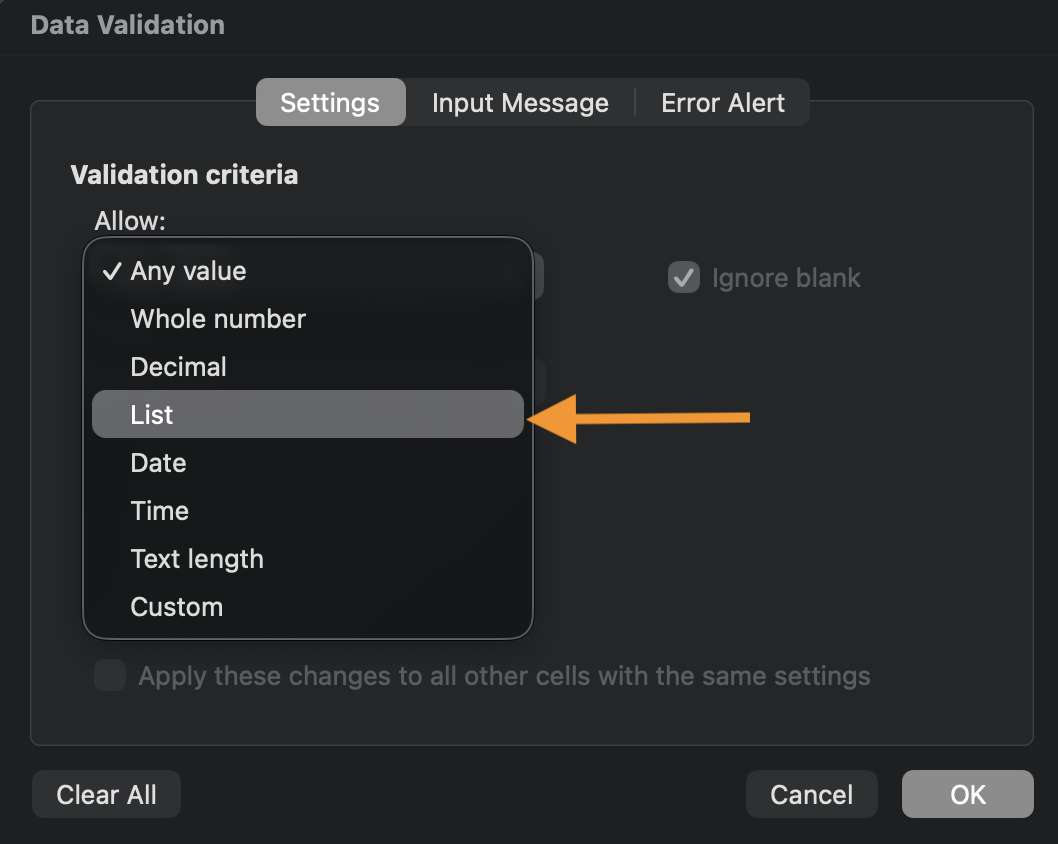Choose List from the Allow dropdown
This screenshot has height=844, width=1058.
(x=152, y=415)
